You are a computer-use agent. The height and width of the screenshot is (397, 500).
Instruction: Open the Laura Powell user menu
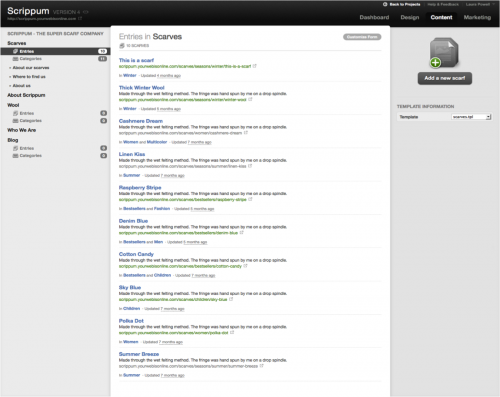click(479, 4)
